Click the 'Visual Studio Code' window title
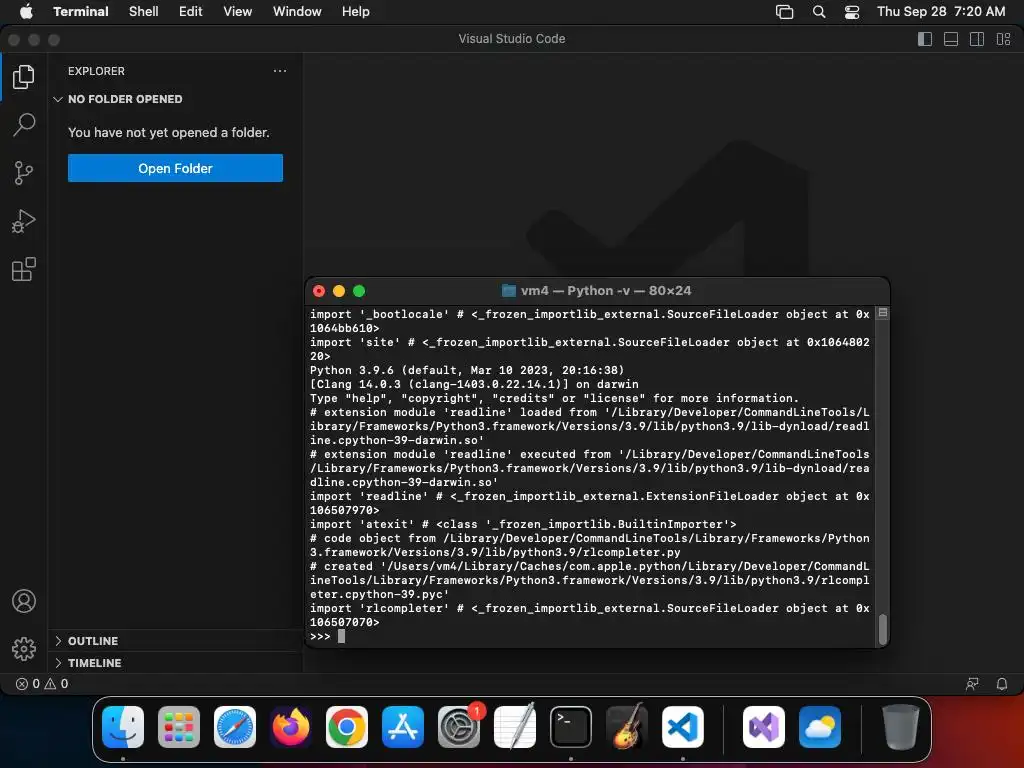The image size is (1024, 768). pyautogui.click(x=512, y=39)
